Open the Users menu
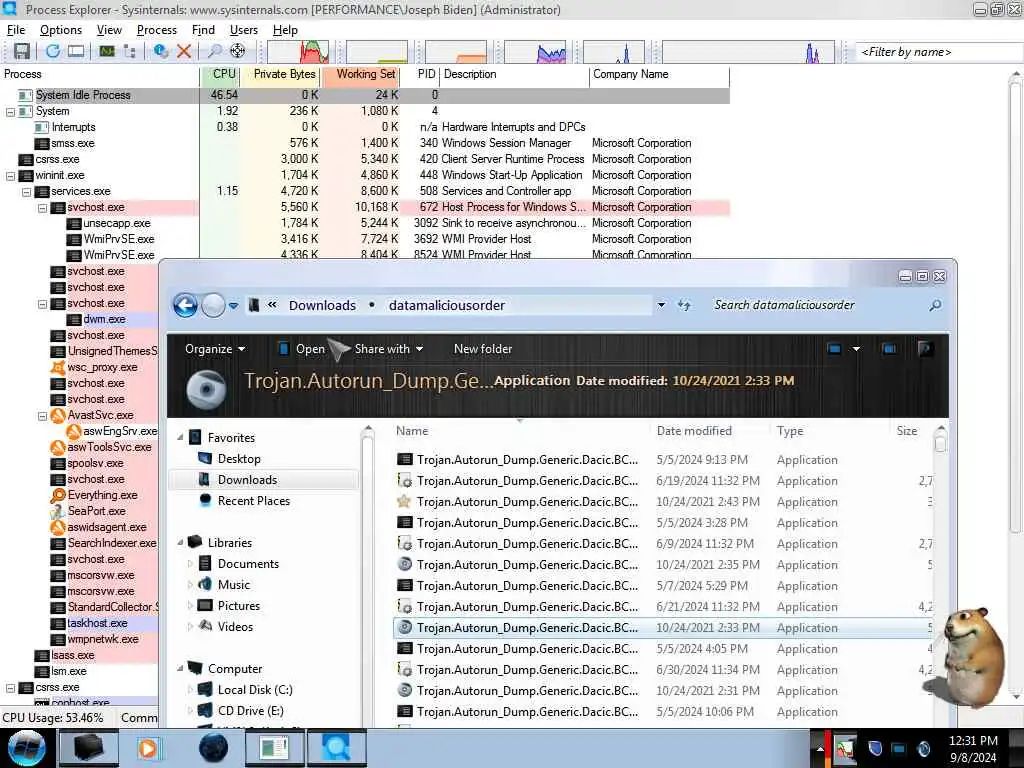 point(244,30)
